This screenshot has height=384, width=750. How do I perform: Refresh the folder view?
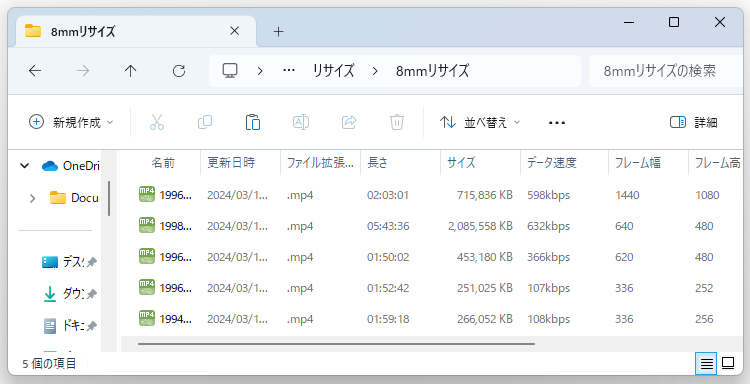point(179,71)
